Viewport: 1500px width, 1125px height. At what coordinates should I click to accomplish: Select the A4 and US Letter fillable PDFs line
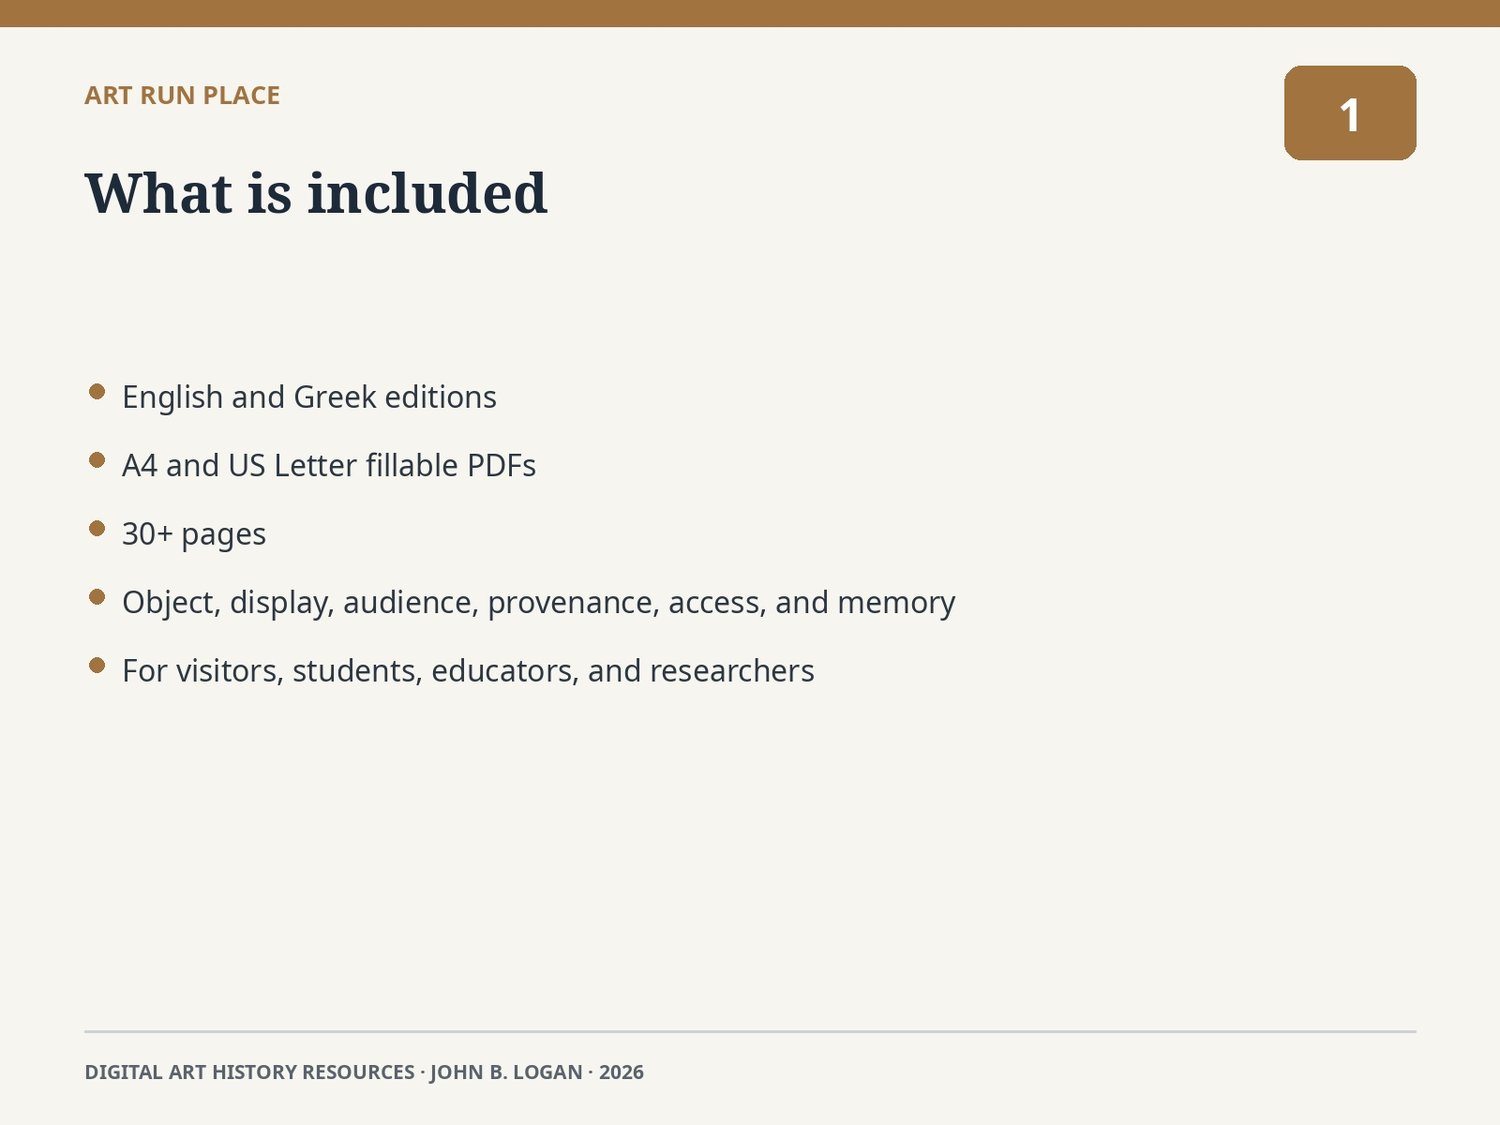pos(329,466)
